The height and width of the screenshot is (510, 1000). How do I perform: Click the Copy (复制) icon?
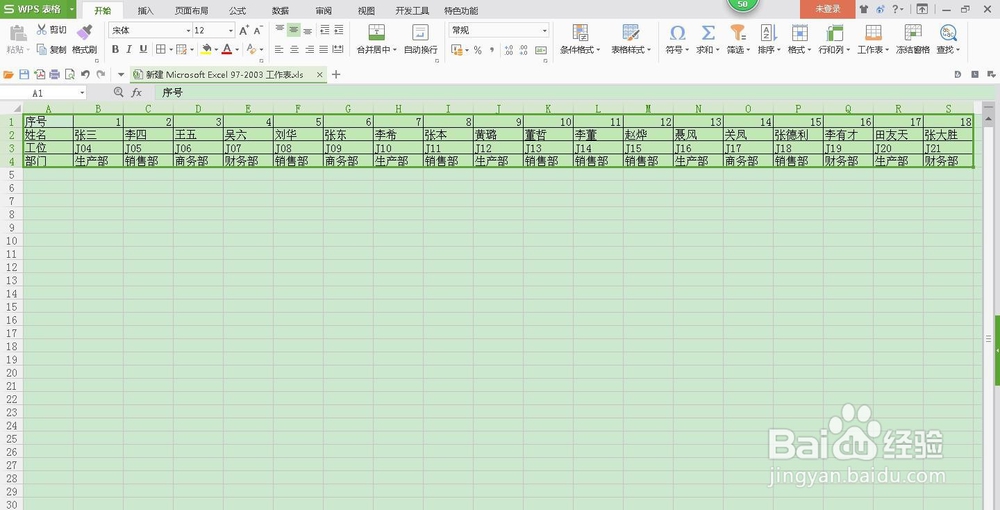point(42,49)
